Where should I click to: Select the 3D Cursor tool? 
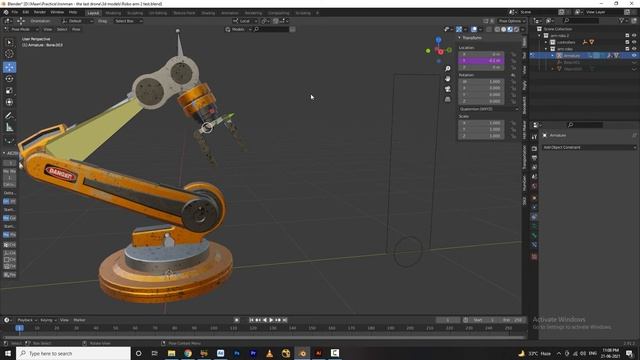(9, 53)
